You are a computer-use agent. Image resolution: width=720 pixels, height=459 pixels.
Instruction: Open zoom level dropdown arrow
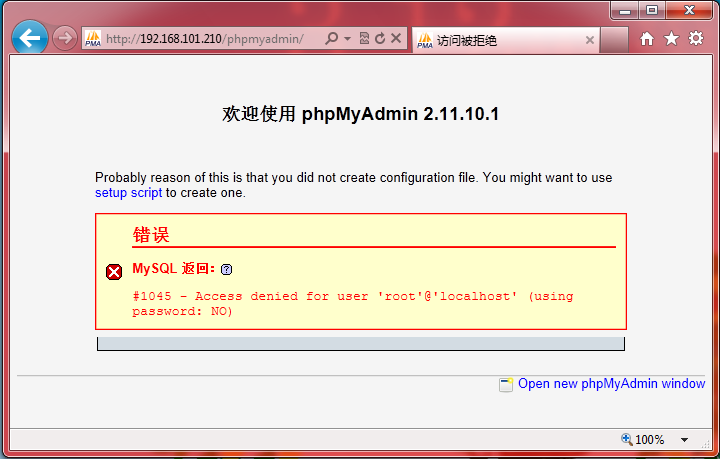click(684, 440)
